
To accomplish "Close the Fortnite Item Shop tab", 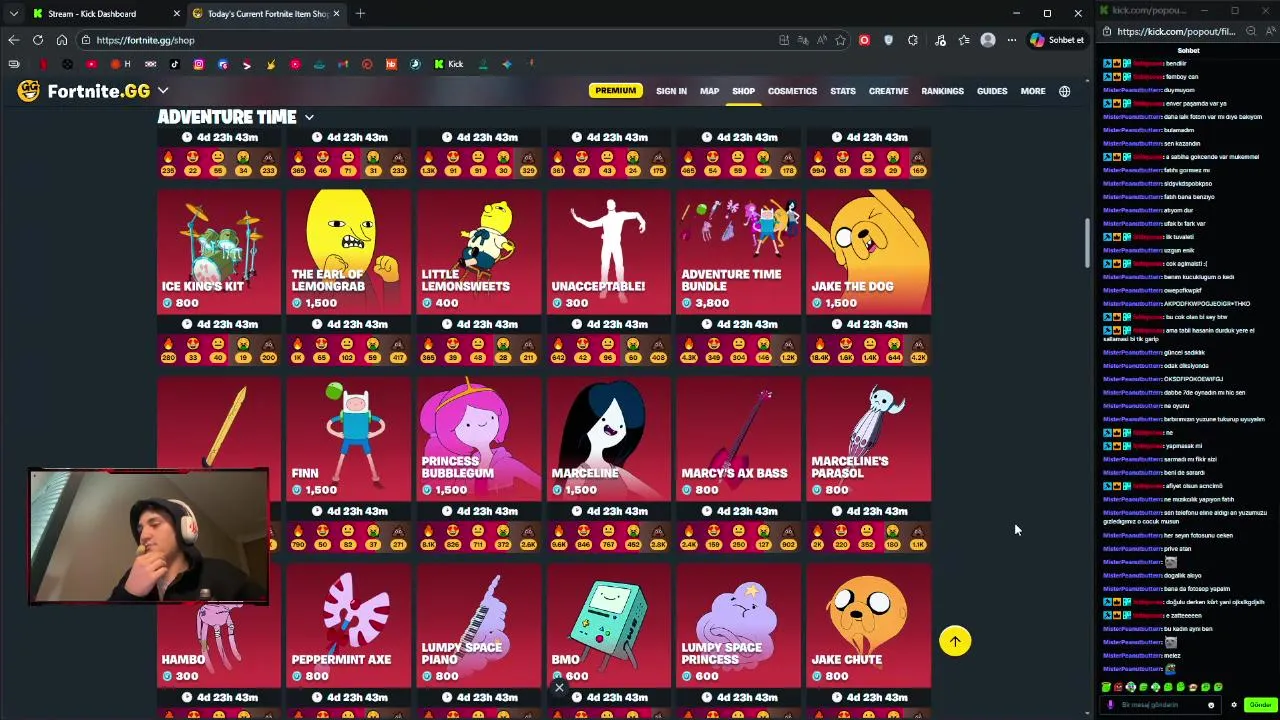I will 336,14.
